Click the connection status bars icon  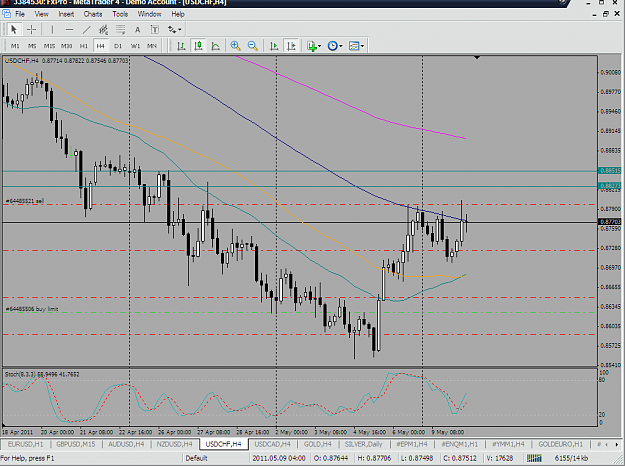pos(534,458)
